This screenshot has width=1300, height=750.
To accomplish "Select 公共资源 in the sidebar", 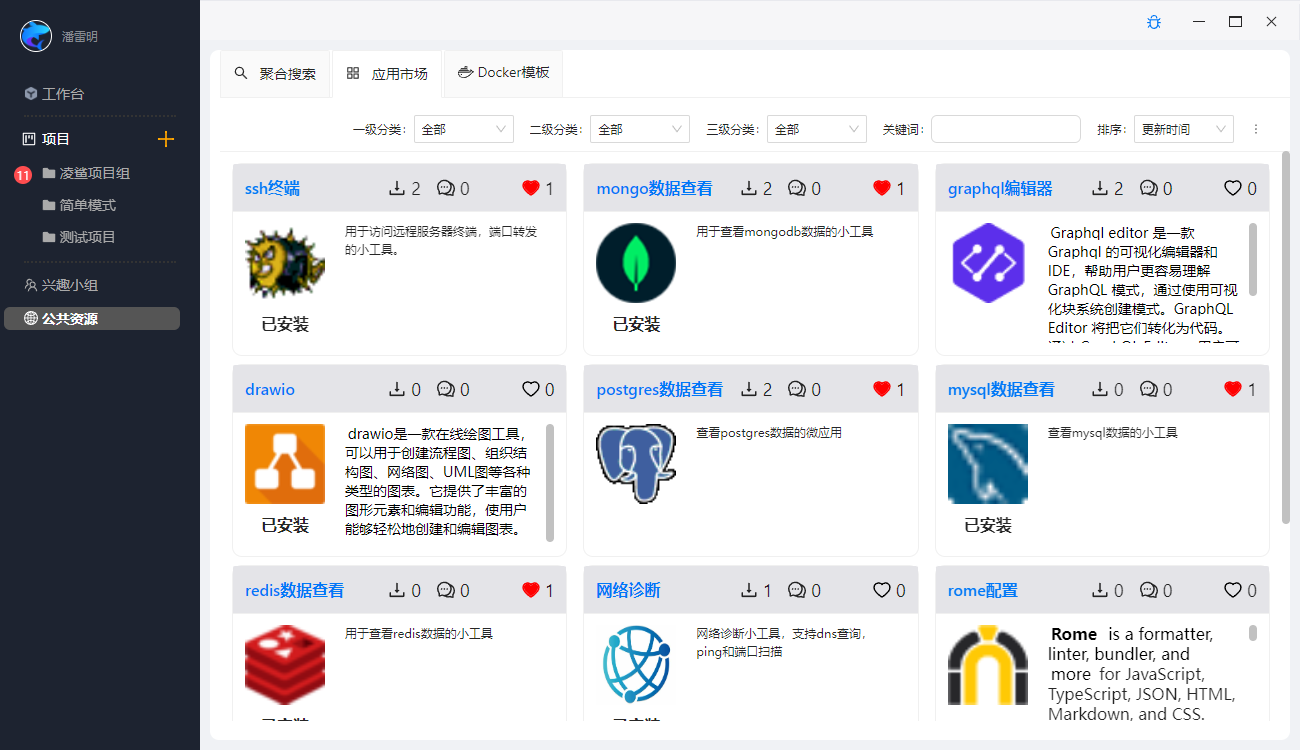I will pyautogui.click(x=92, y=319).
